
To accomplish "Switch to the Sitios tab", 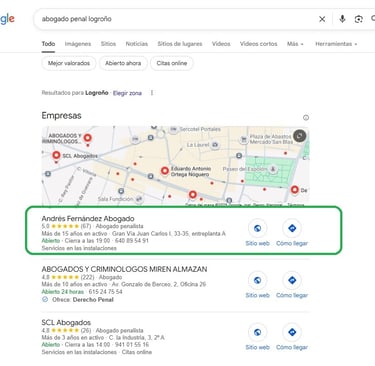I will click(x=108, y=44).
